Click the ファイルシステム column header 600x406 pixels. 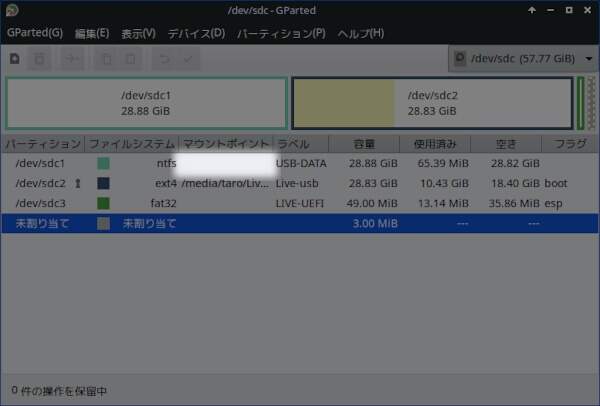(132, 144)
